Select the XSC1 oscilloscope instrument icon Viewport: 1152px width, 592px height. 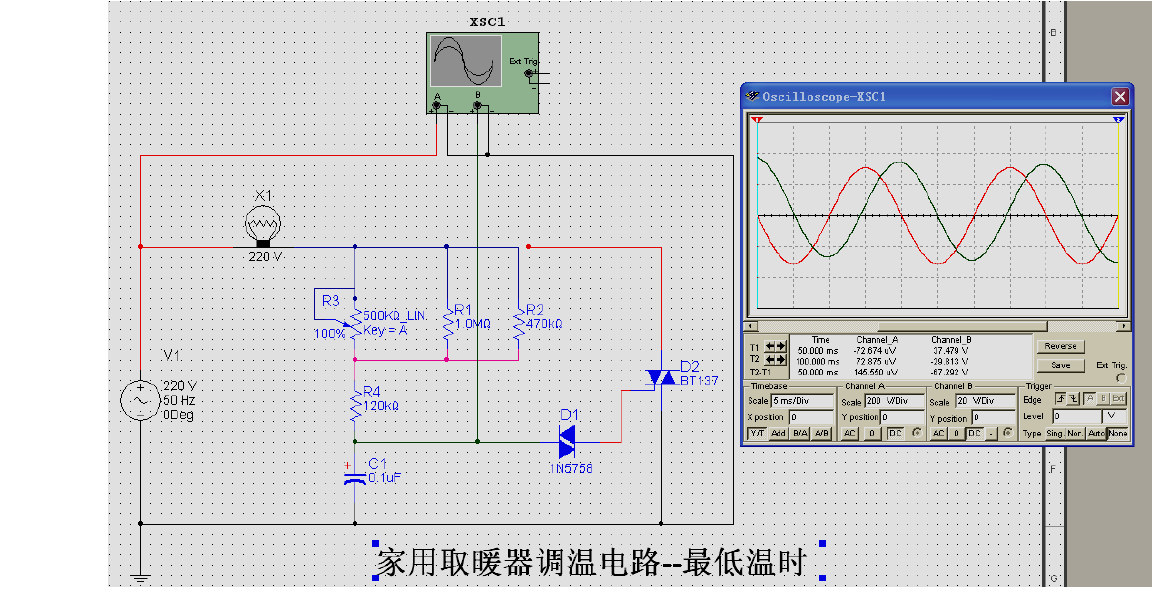tap(482, 73)
